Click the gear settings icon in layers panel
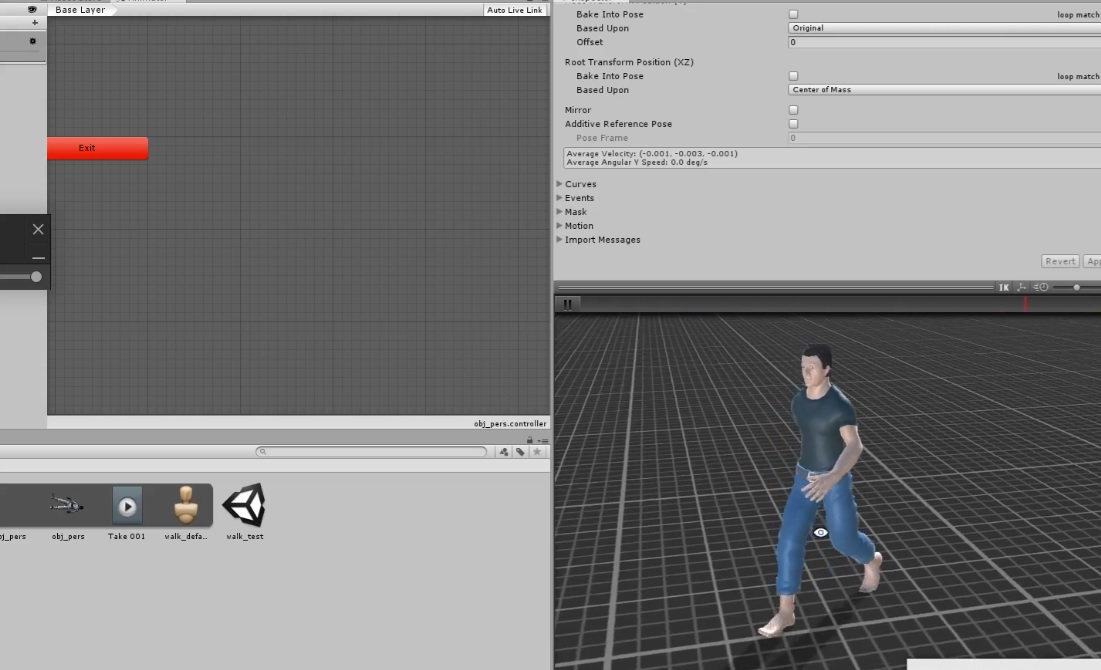The image size is (1101, 670). pyautogui.click(x=32, y=41)
